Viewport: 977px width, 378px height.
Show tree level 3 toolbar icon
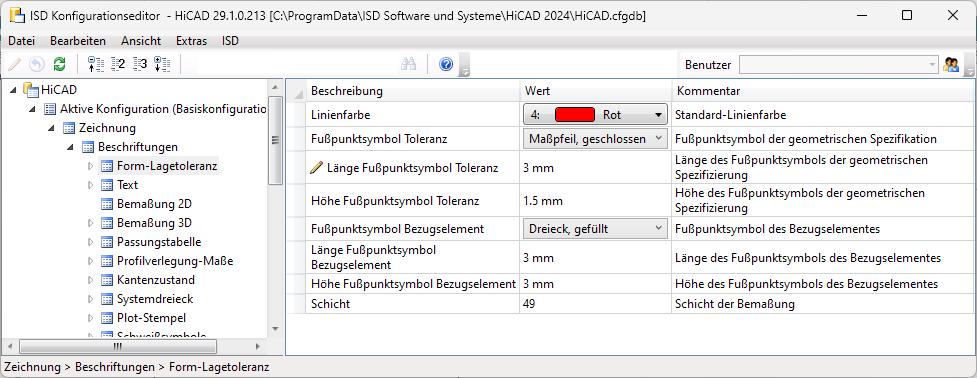(140, 64)
